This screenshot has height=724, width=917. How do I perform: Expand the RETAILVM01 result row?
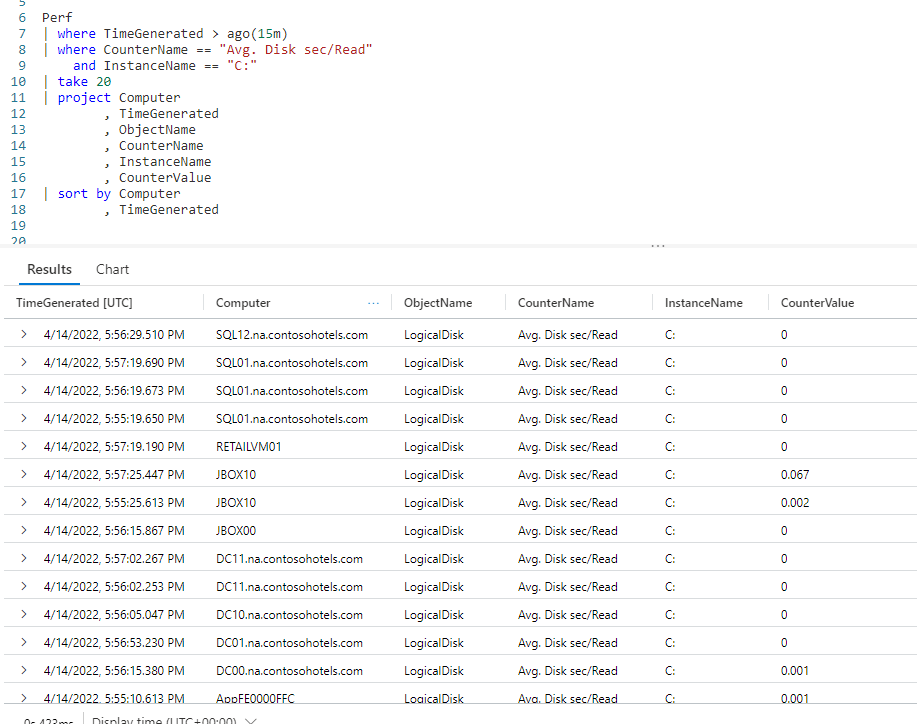tap(24, 447)
